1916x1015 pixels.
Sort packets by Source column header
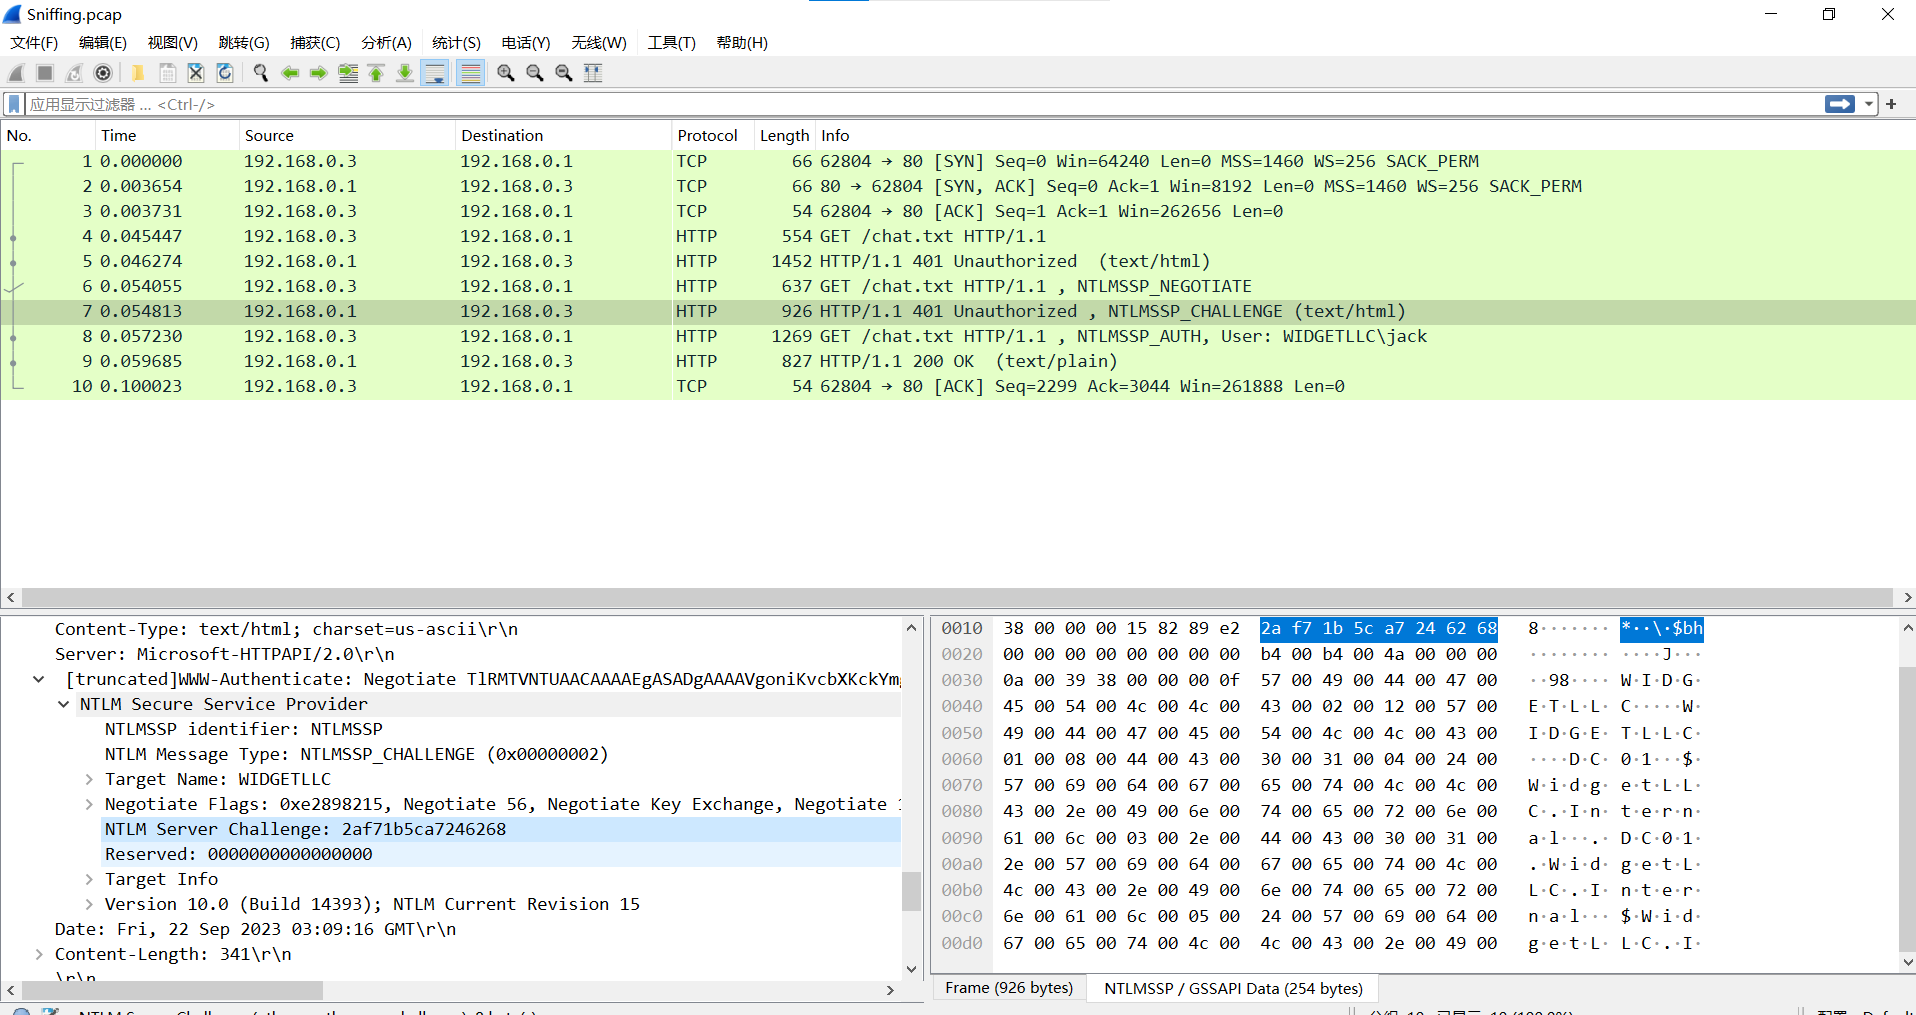(348, 135)
